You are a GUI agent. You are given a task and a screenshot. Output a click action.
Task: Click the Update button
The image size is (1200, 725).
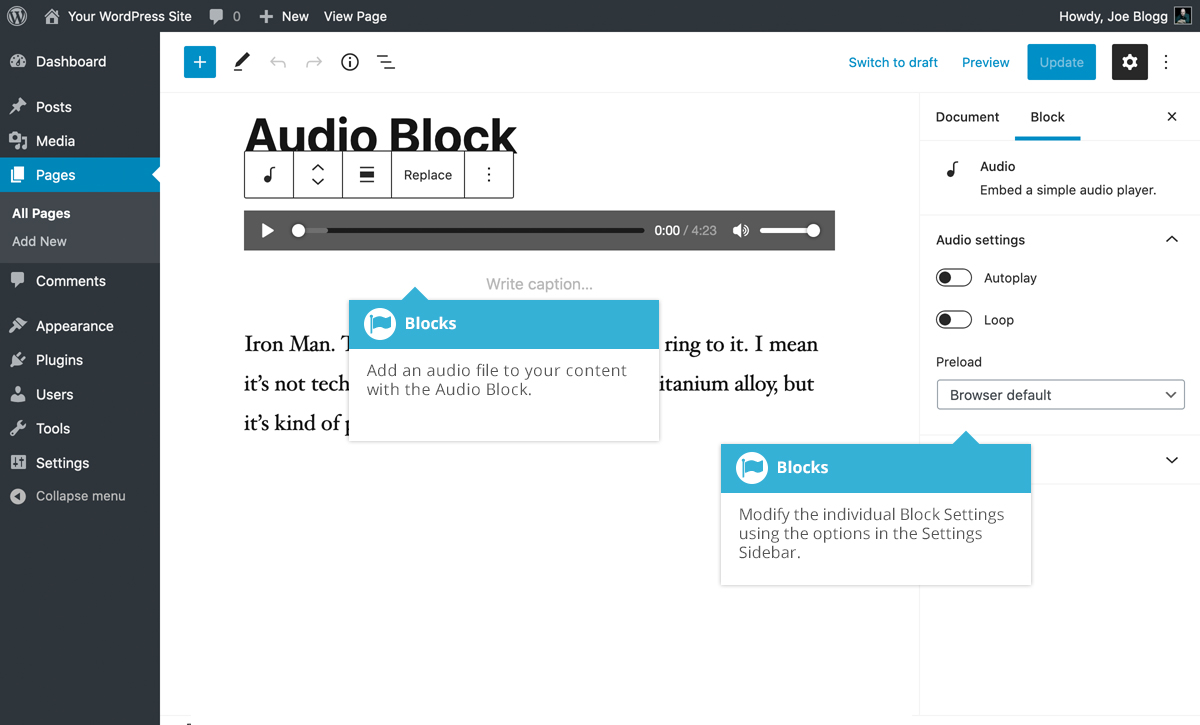click(x=1061, y=61)
